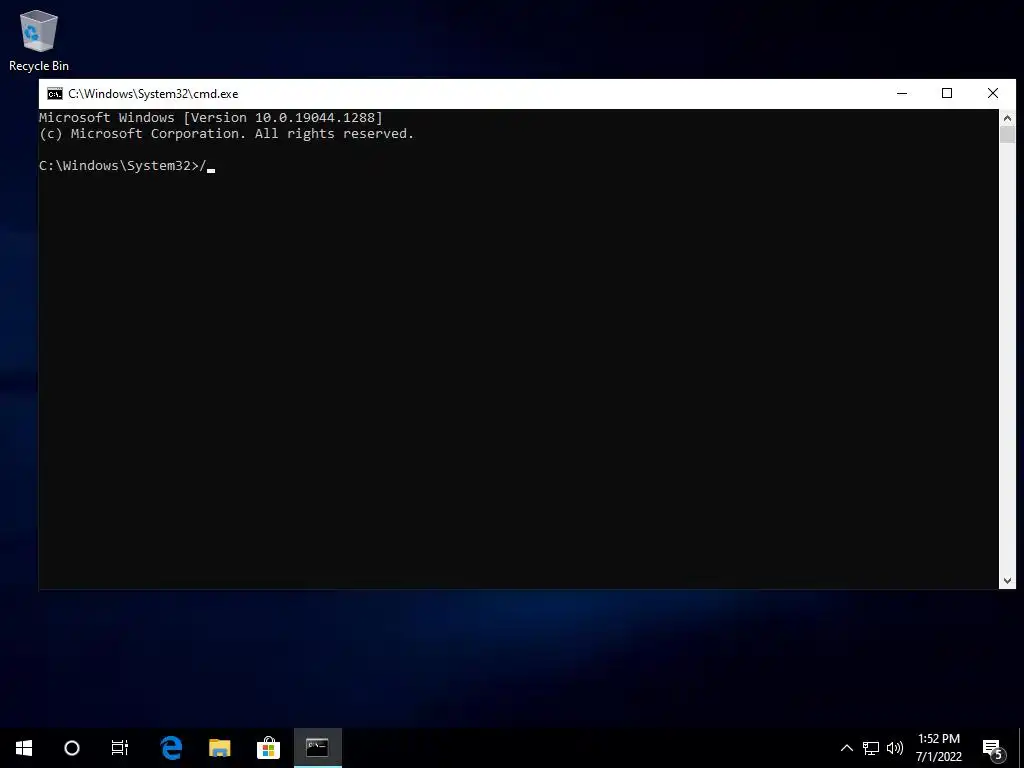Click the console scrollbar down arrow
The height and width of the screenshot is (768, 1024).
tap(1007, 580)
